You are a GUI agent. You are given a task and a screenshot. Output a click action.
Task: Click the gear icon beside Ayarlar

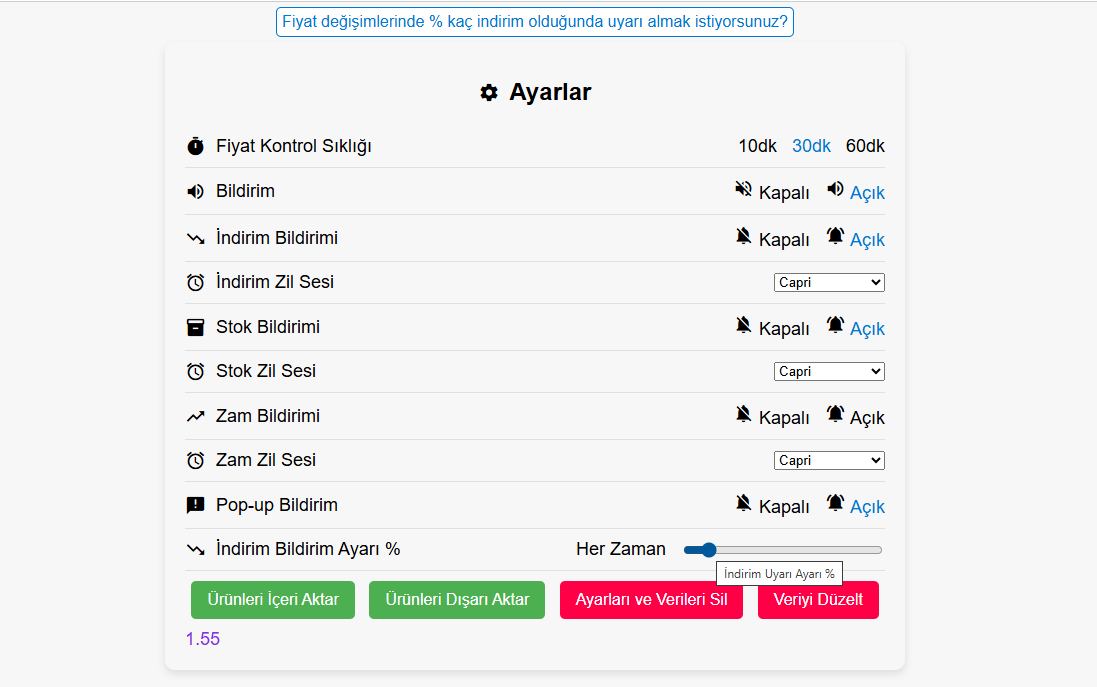point(488,92)
